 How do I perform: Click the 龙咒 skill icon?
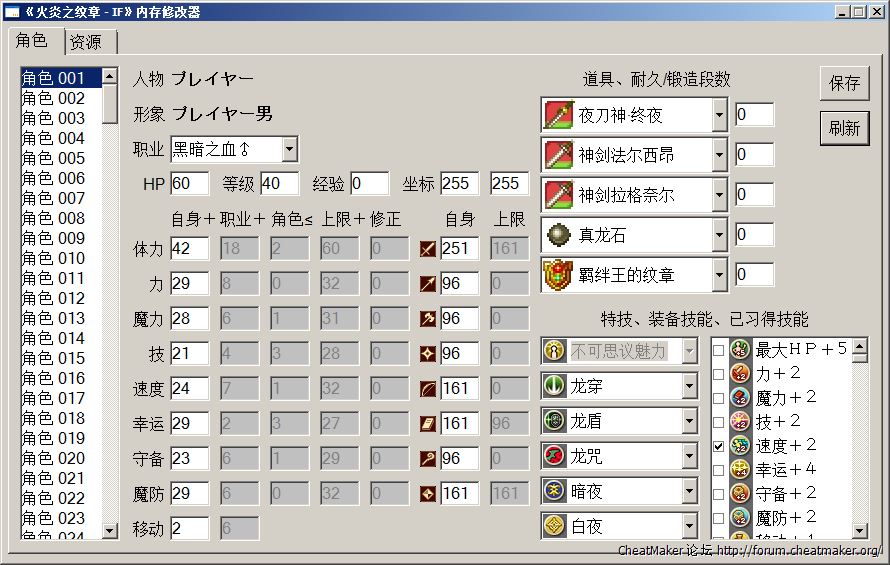pos(555,457)
